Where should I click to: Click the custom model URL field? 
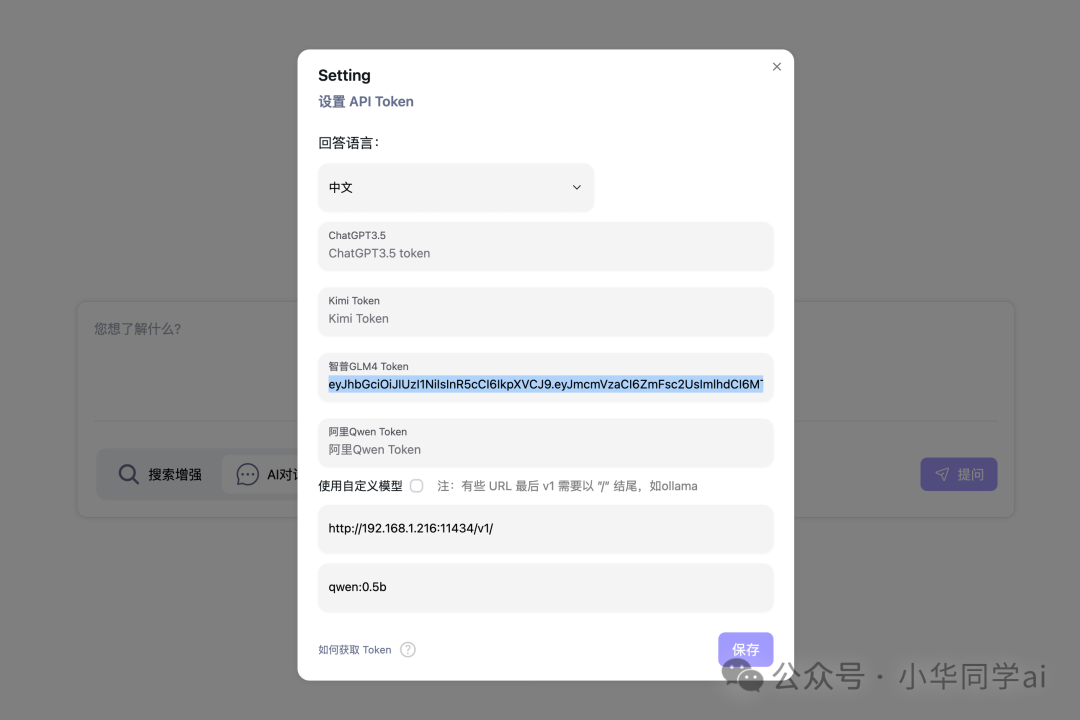coord(545,529)
